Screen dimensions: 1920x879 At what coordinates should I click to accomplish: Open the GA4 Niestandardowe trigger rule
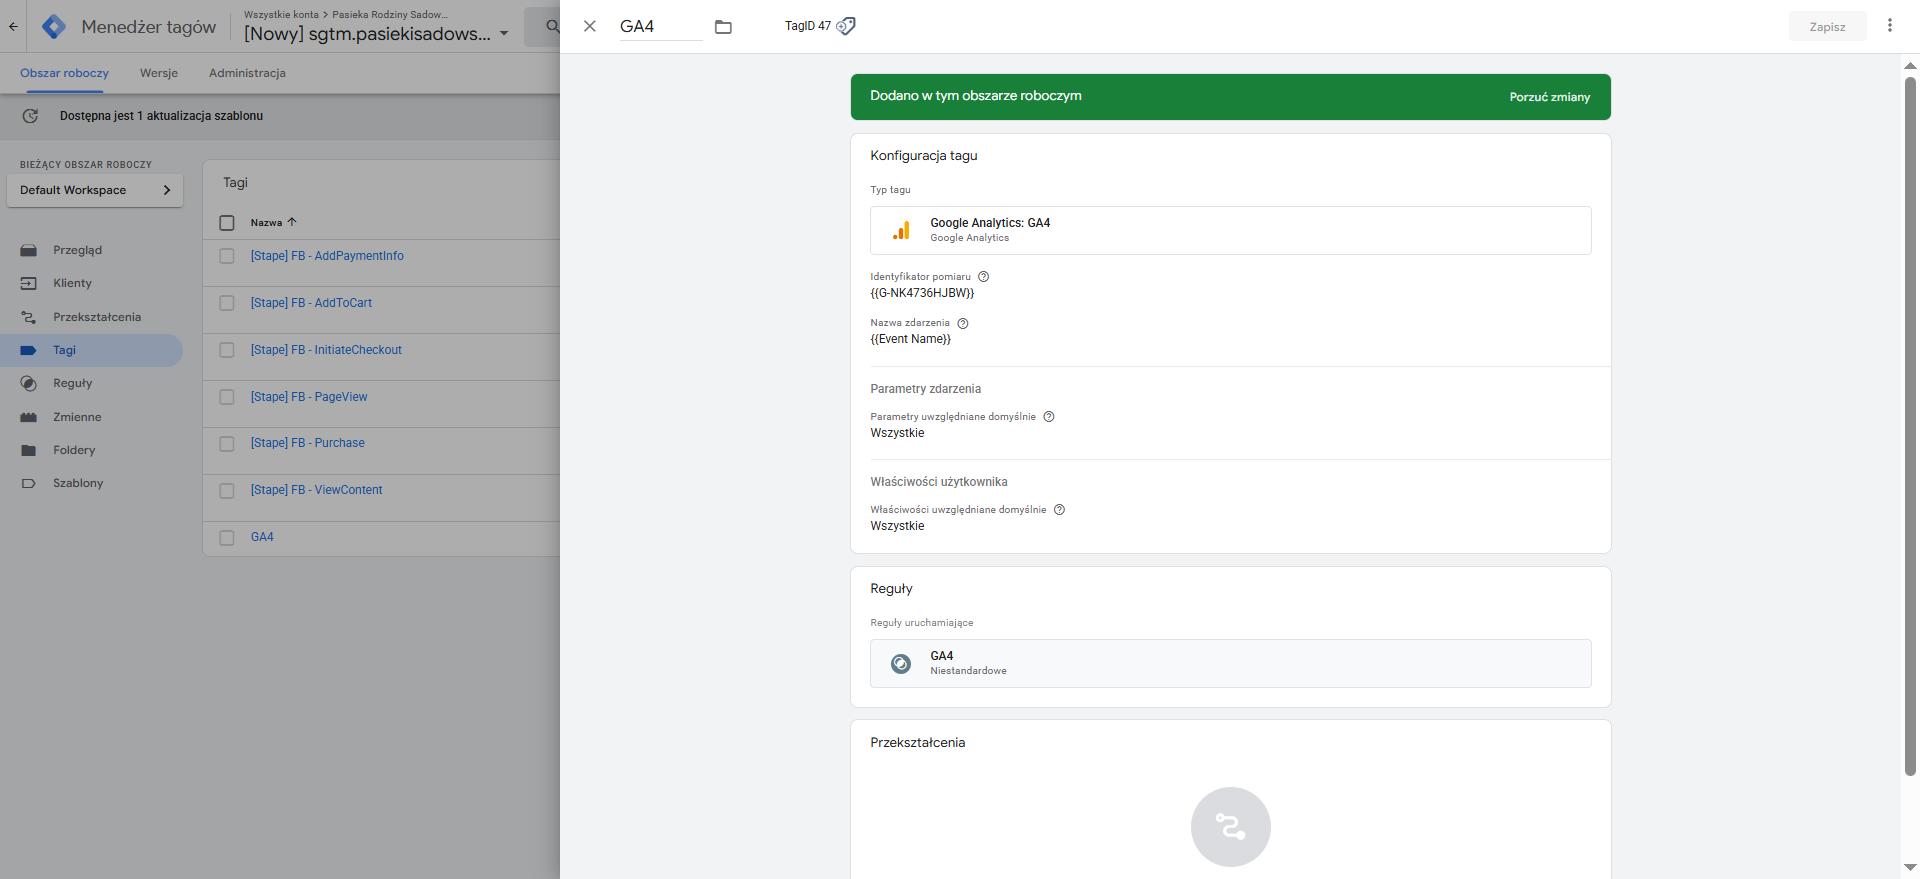[1230, 663]
